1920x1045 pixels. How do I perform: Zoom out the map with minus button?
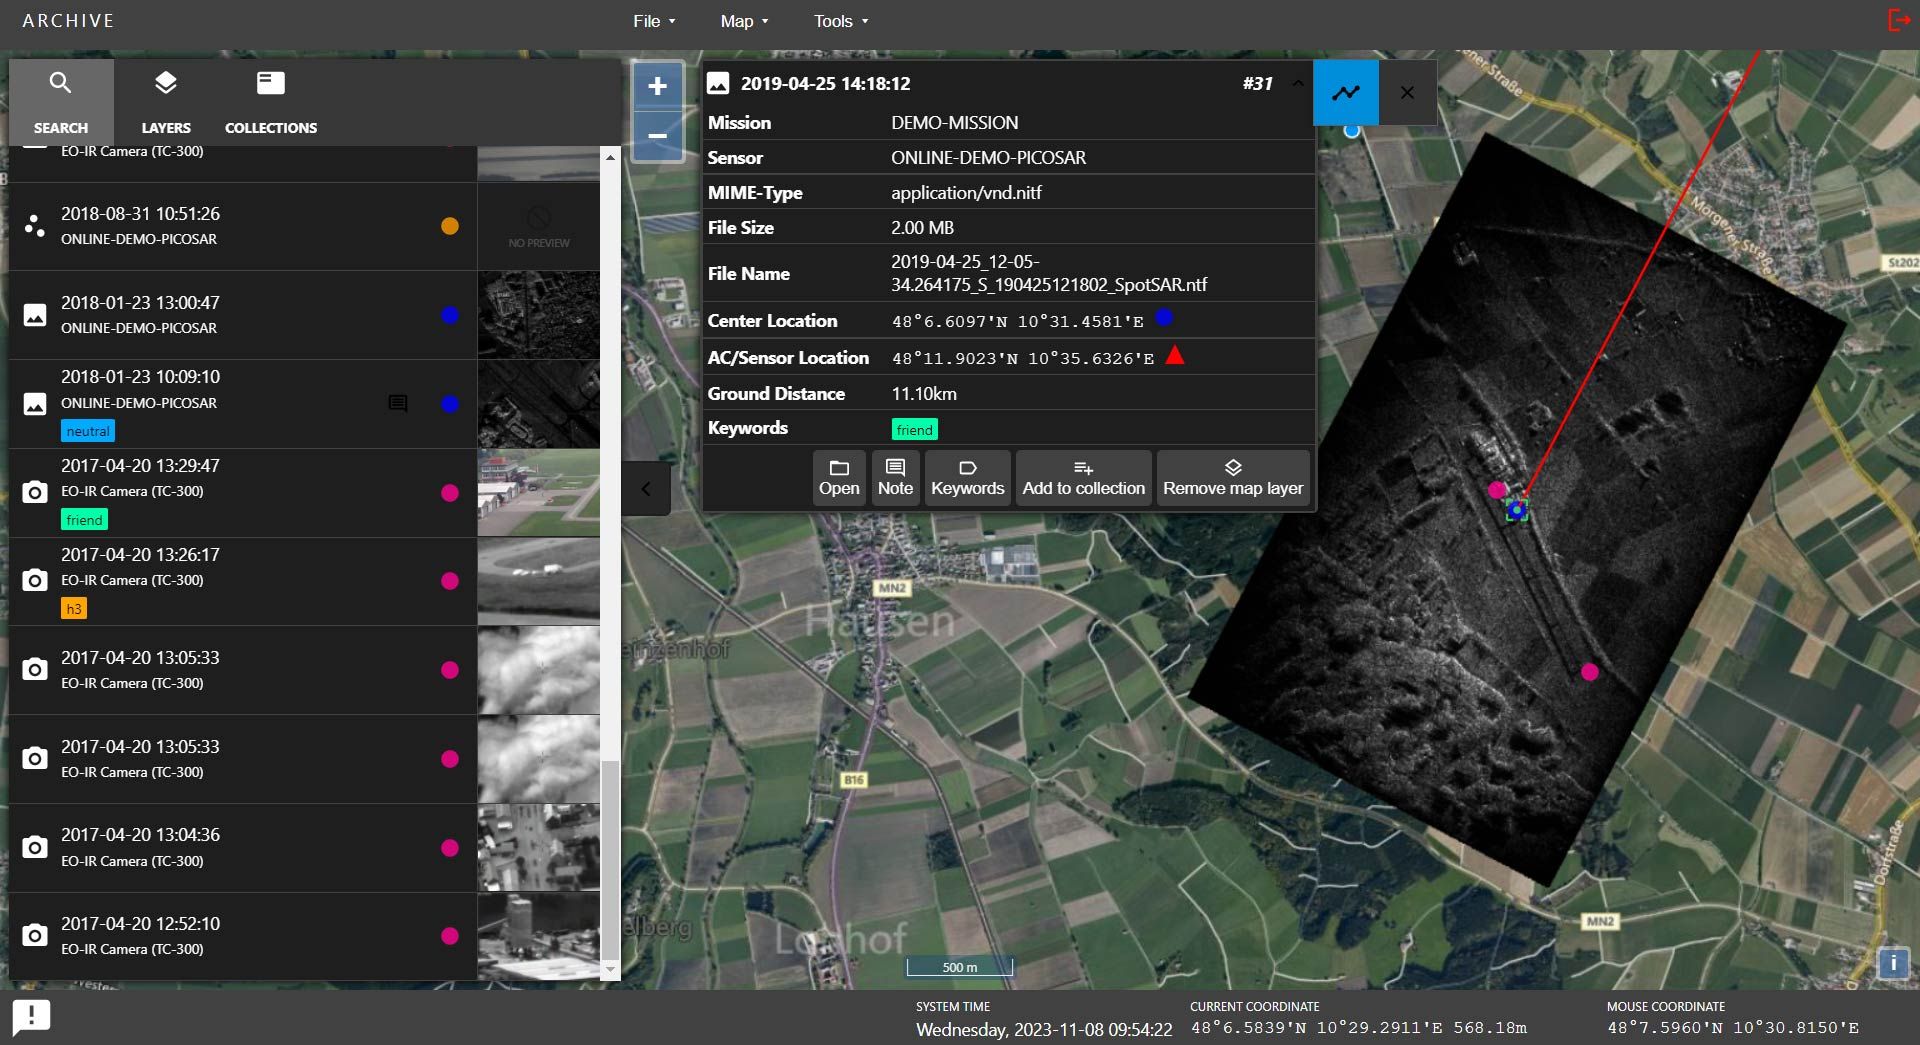click(x=657, y=136)
